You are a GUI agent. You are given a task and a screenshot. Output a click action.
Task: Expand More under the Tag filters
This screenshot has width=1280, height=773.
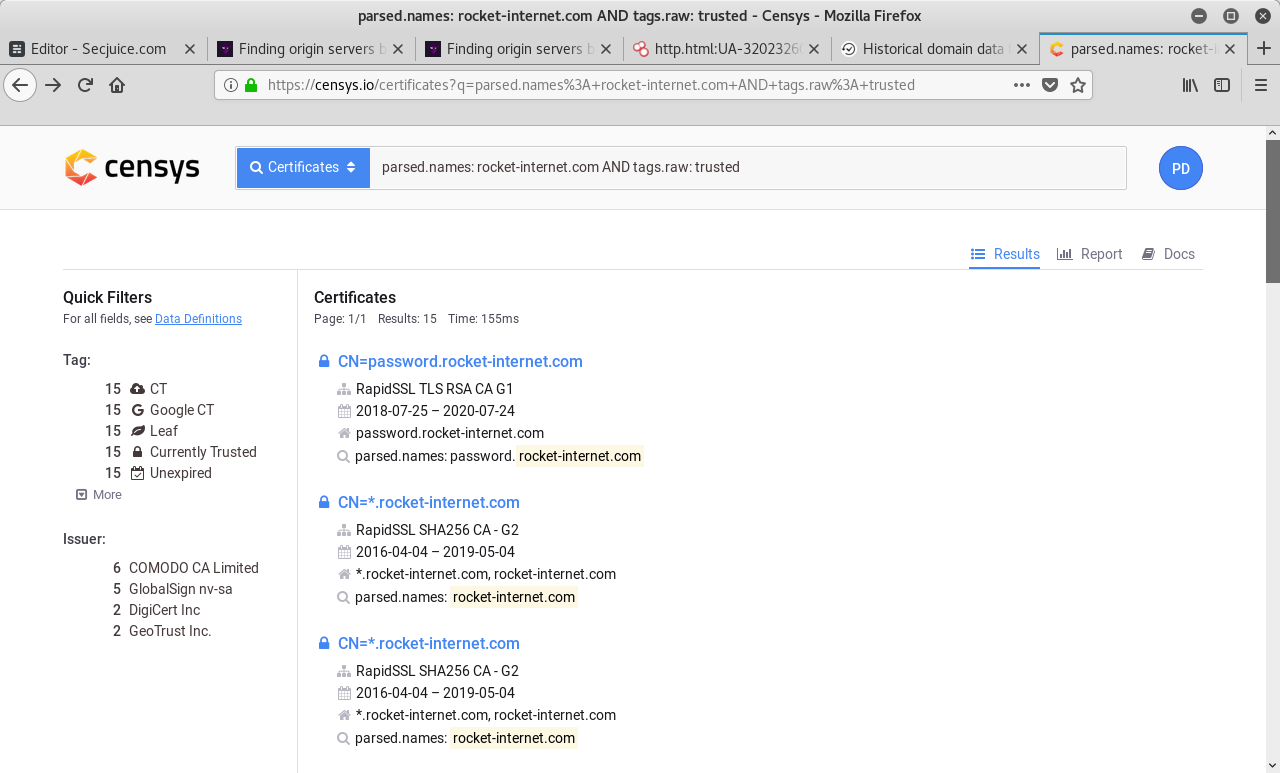click(x=99, y=495)
